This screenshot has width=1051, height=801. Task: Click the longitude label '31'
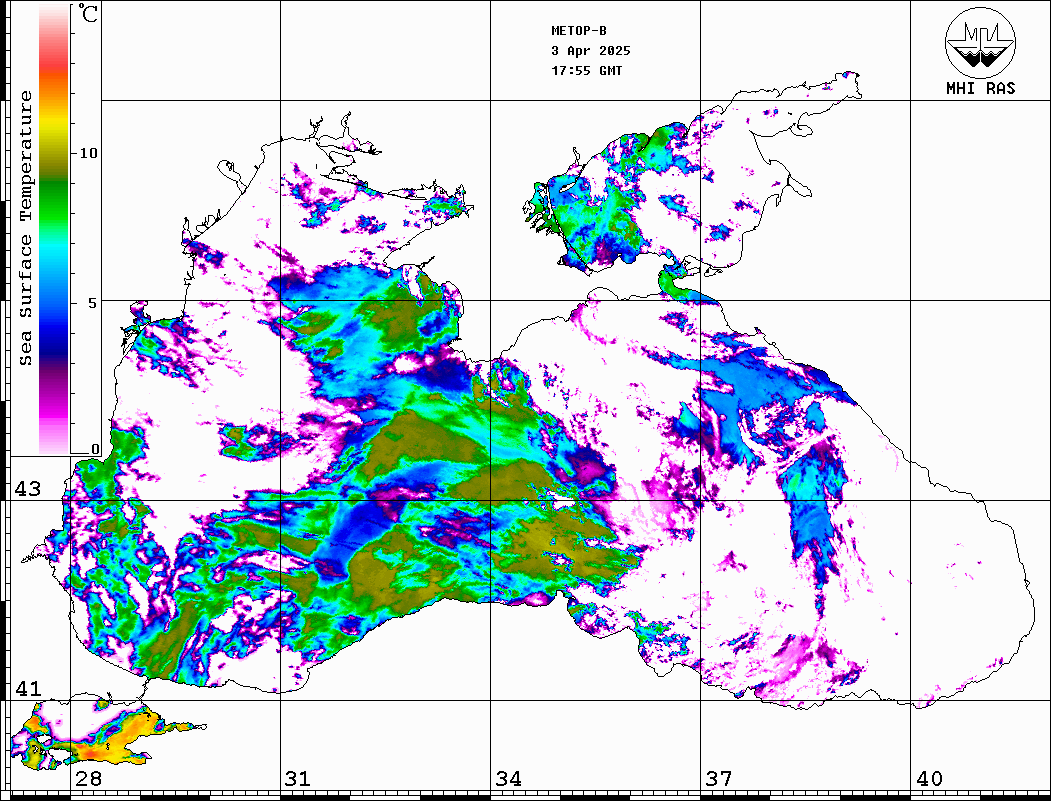(298, 778)
